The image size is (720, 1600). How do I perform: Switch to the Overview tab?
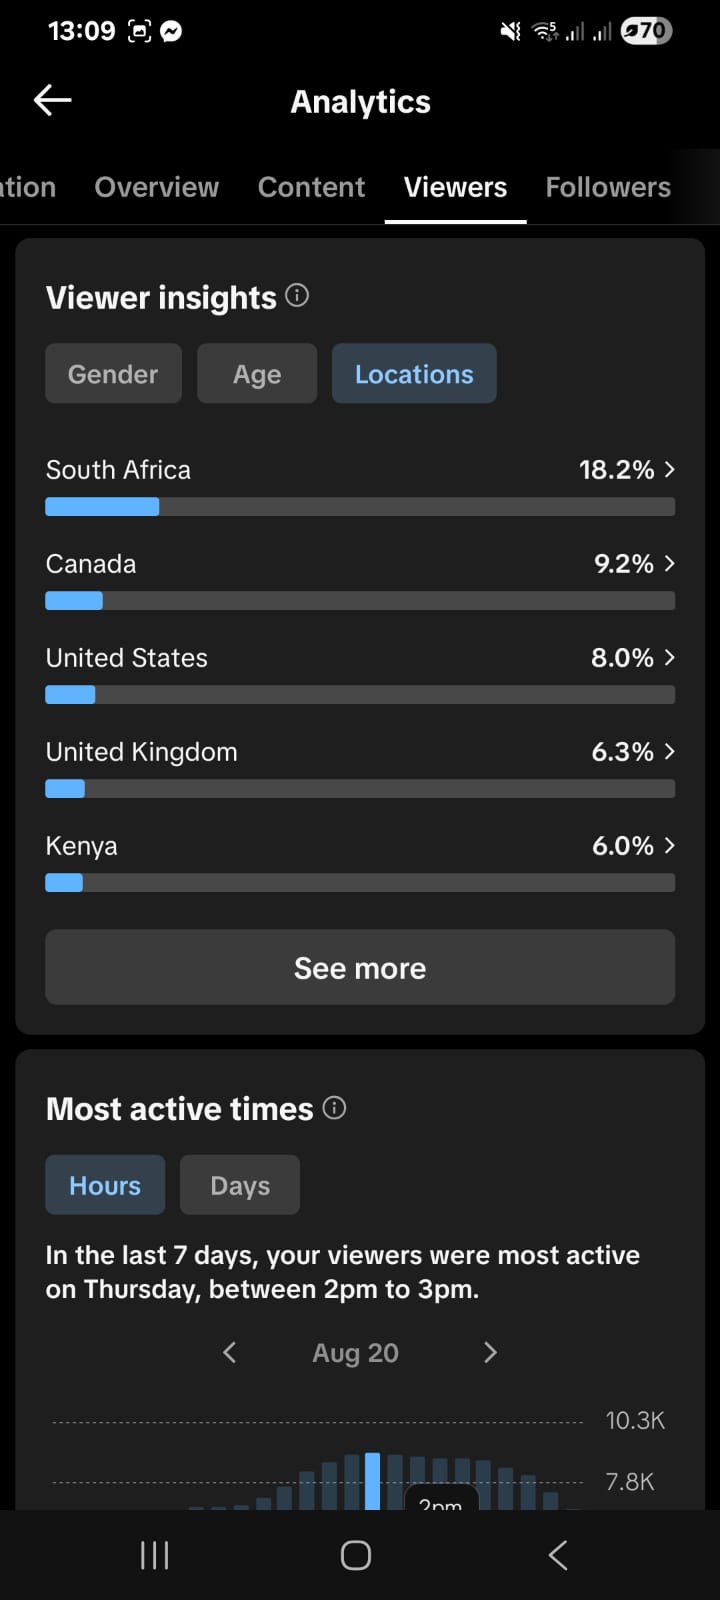156,187
